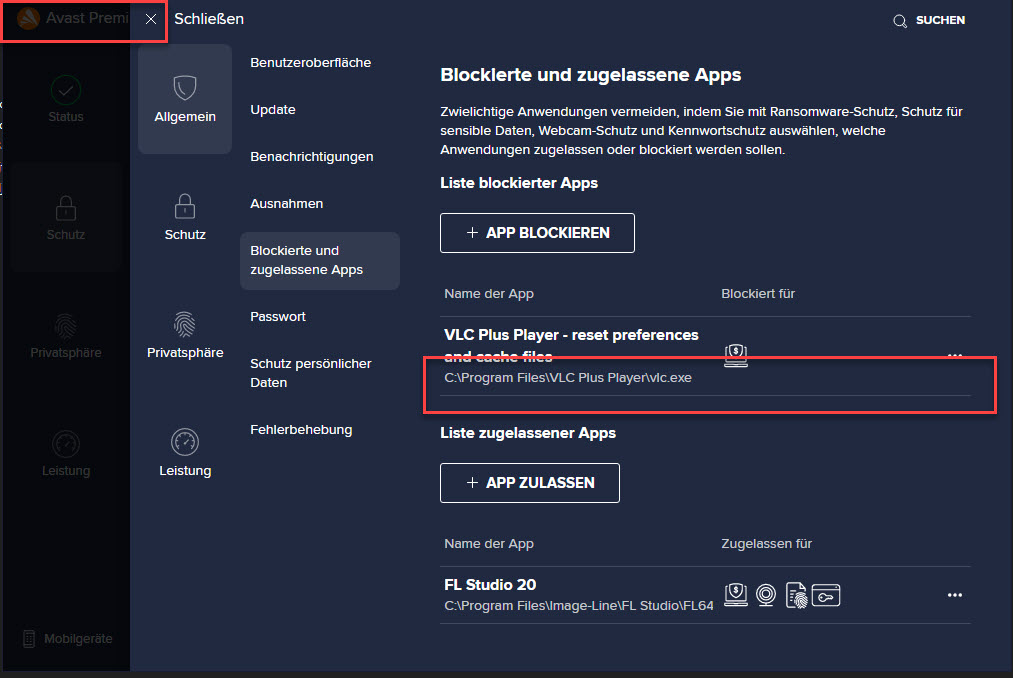Viewport: 1013px width, 678px height.
Task: Open Update settings
Action: point(273,110)
